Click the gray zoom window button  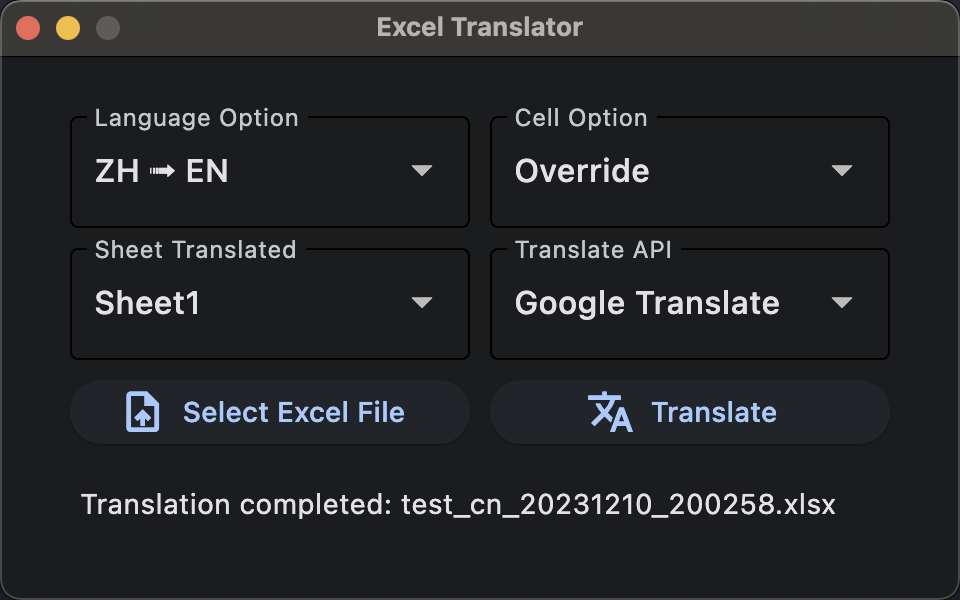tap(108, 28)
